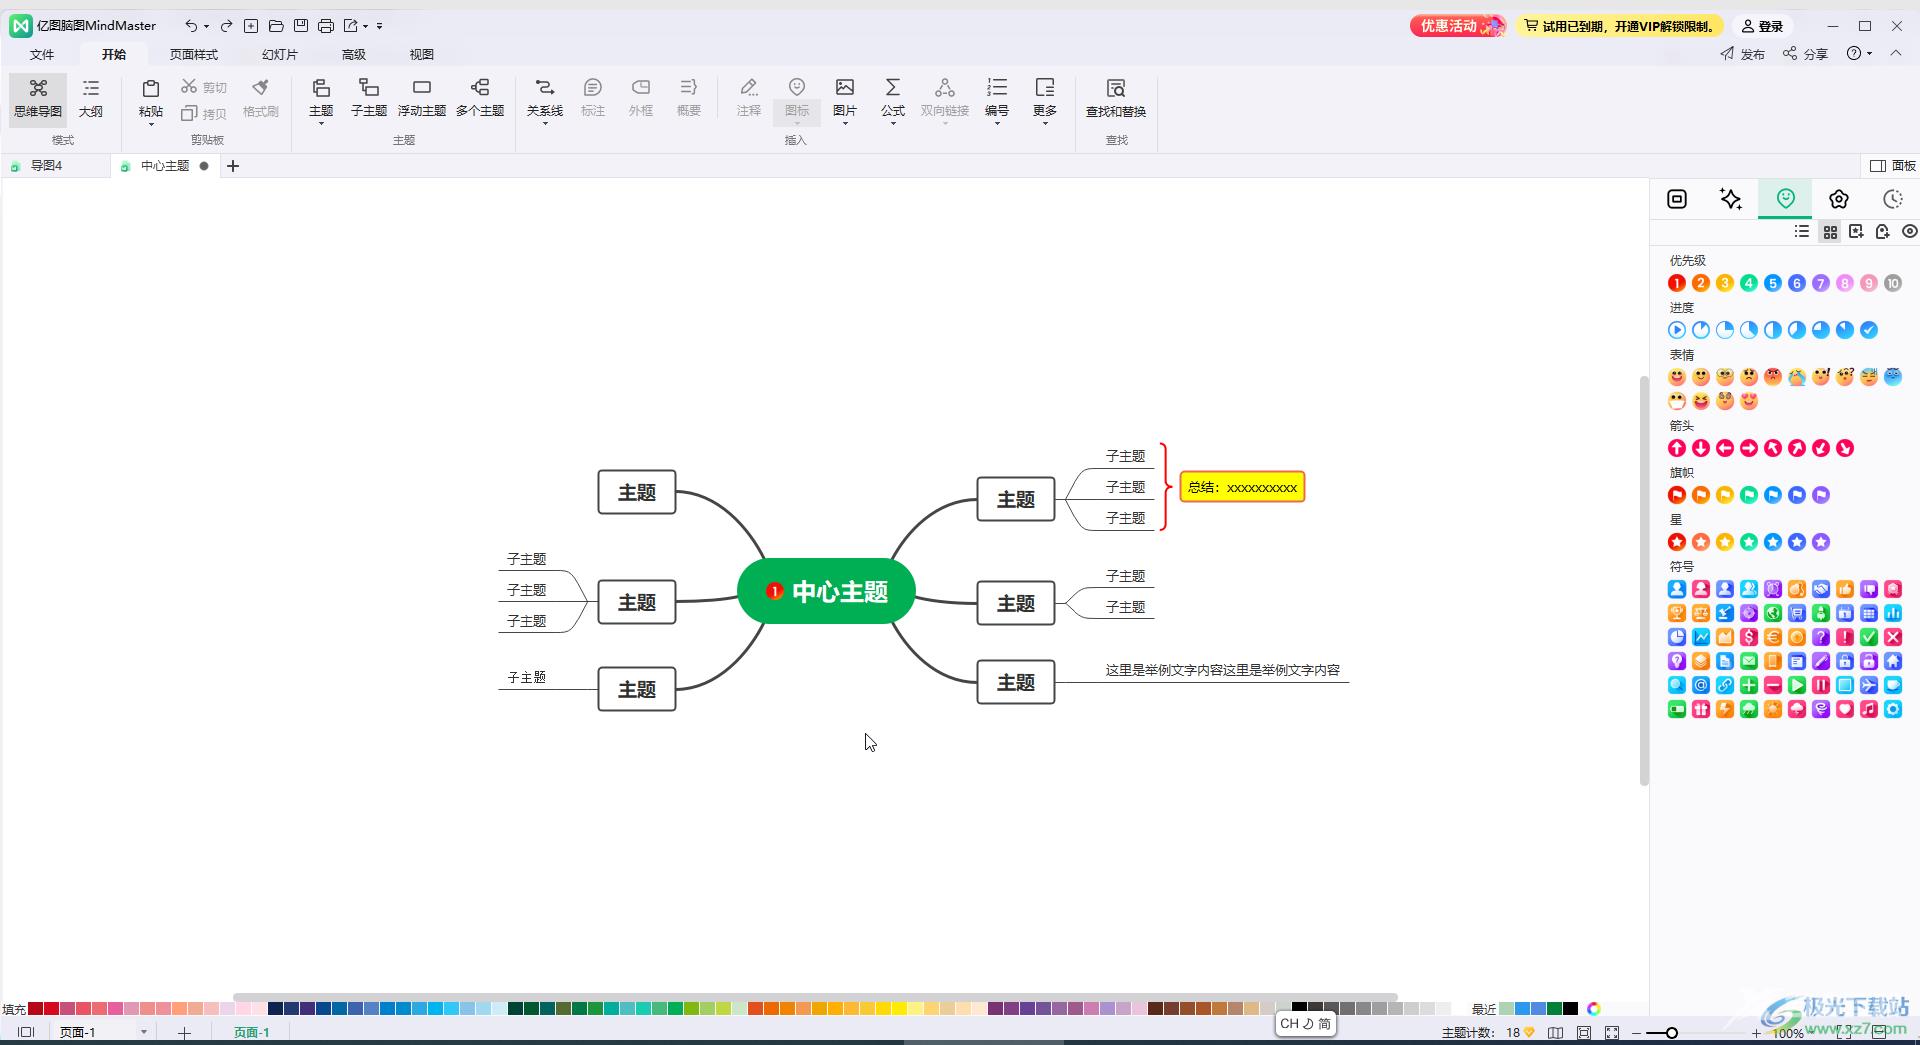Select the completed checkmark progress icon
The height and width of the screenshot is (1045, 1920).
click(x=1869, y=330)
